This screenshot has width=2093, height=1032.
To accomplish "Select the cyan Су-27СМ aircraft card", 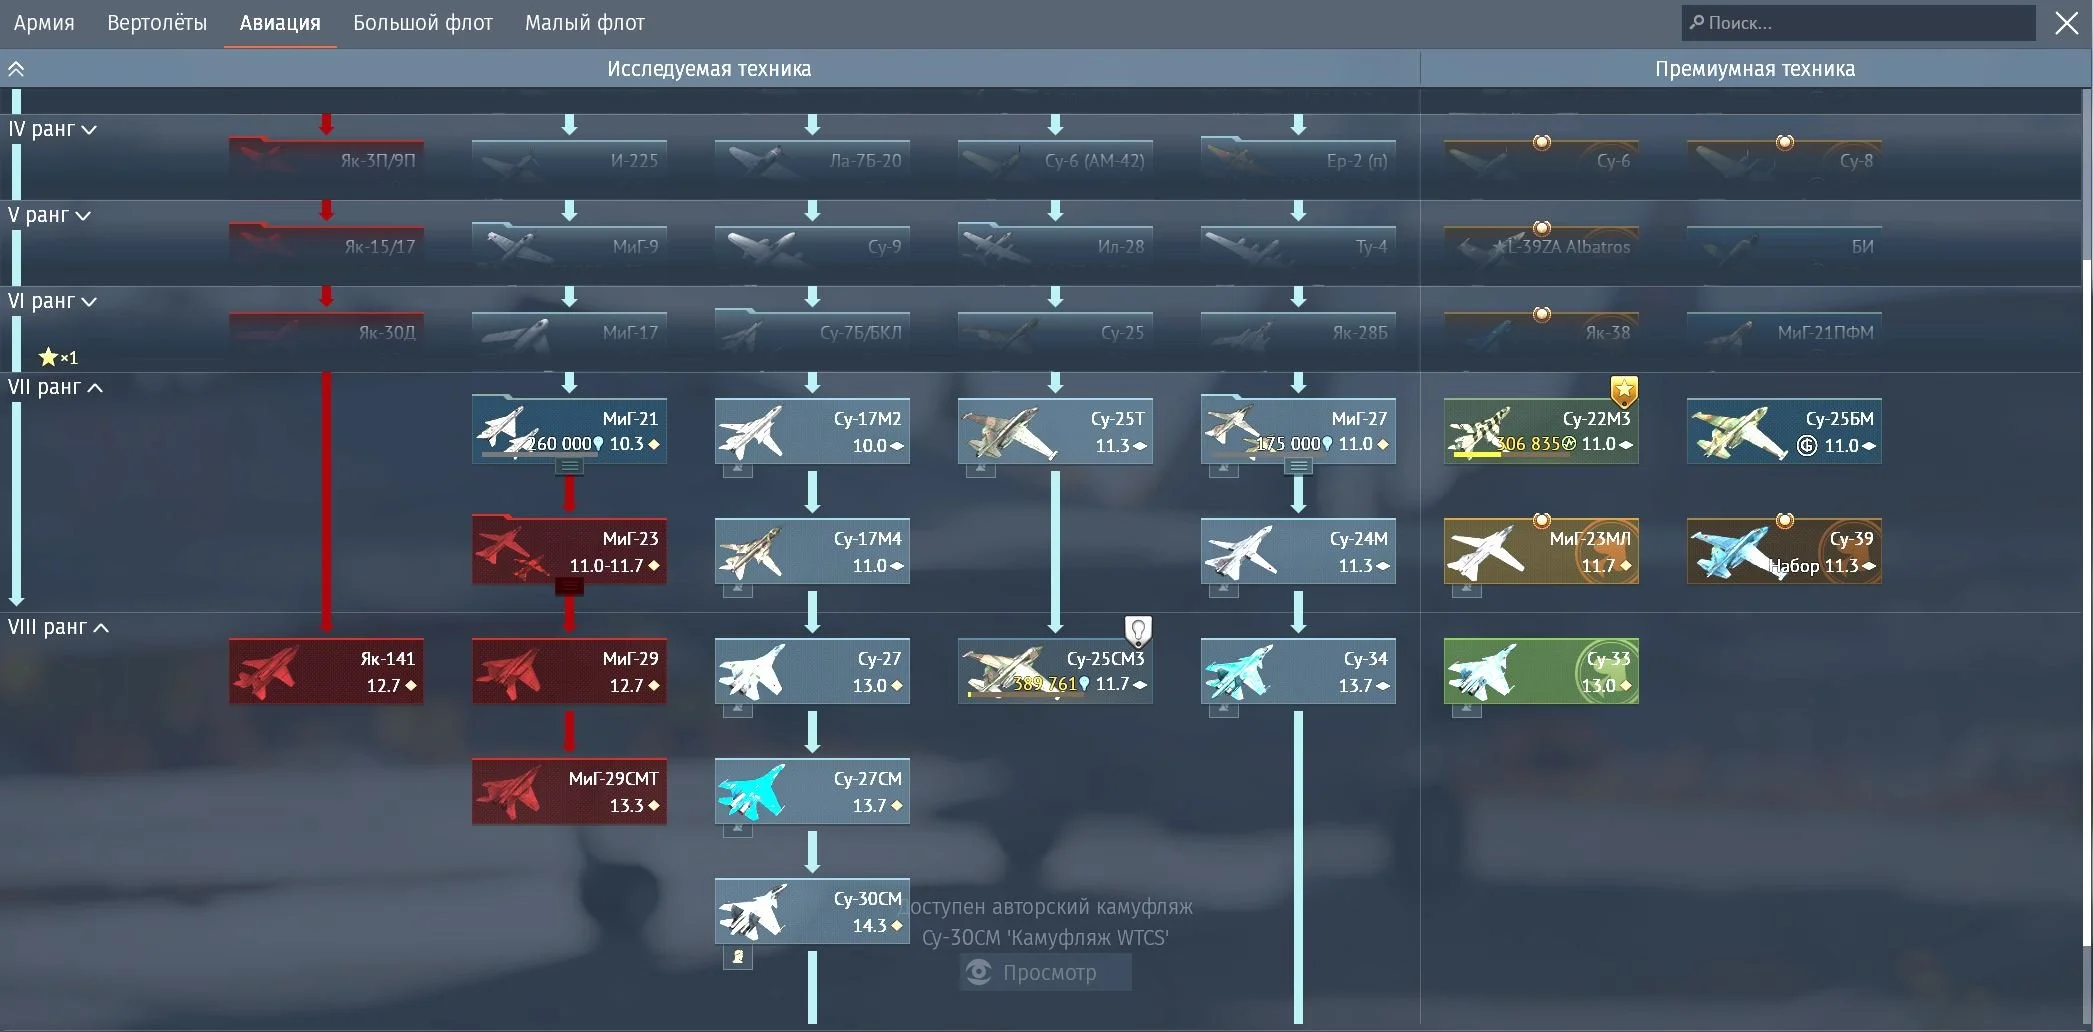I will (x=811, y=791).
